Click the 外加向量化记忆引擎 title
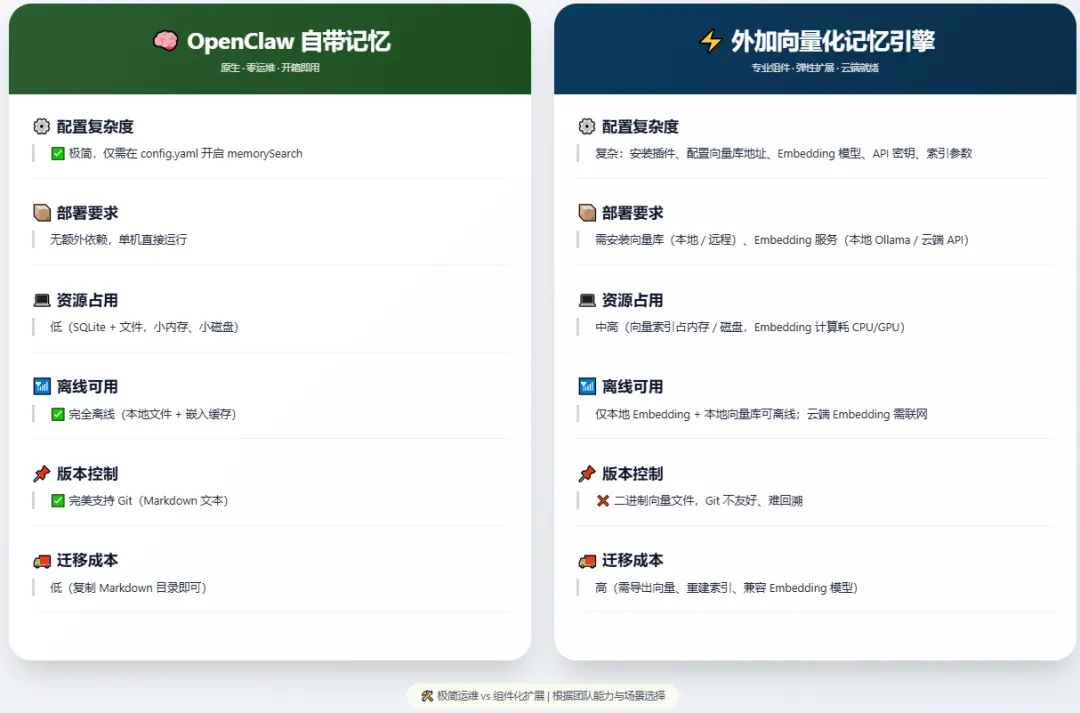This screenshot has width=1080, height=713. [x=833, y=41]
